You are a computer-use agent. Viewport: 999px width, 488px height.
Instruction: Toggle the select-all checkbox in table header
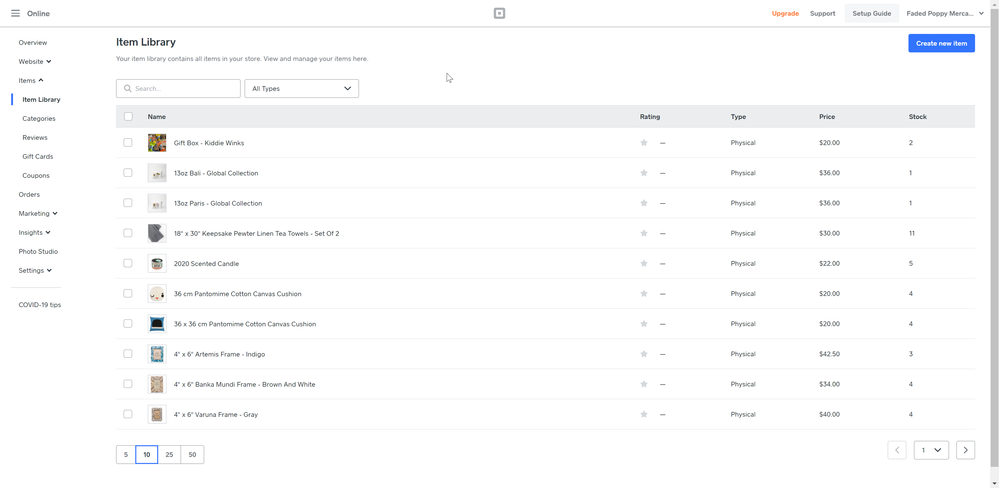pos(128,117)
